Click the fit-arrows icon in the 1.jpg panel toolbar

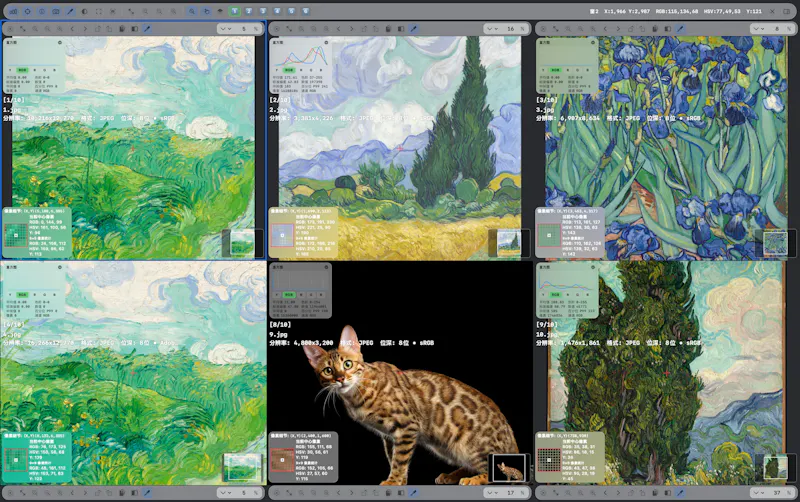pos(23,29)
